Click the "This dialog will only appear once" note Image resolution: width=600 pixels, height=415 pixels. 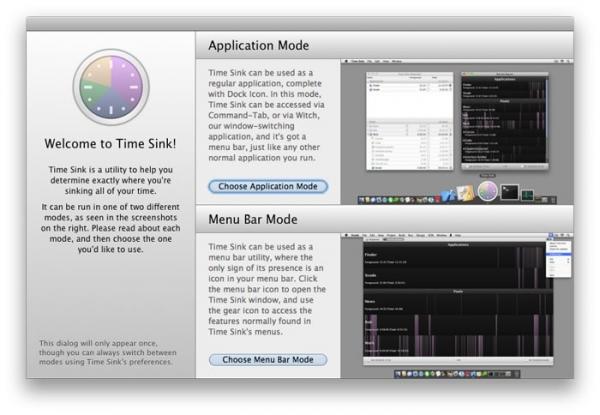[x=108, y=352]
